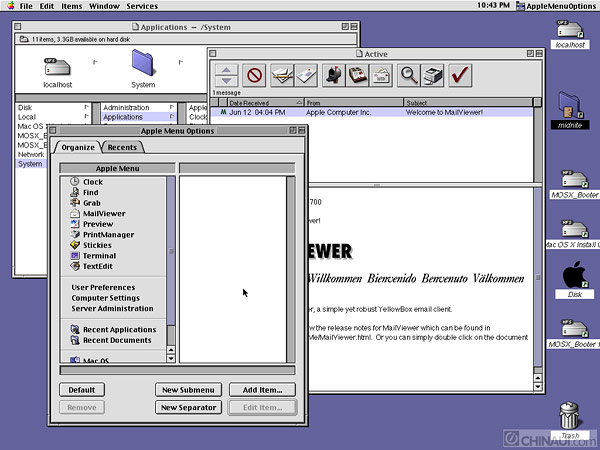The image size is (600, 450).
Task: Select Stickies in the Apple Menu list
Action: [x=97, y=245]
